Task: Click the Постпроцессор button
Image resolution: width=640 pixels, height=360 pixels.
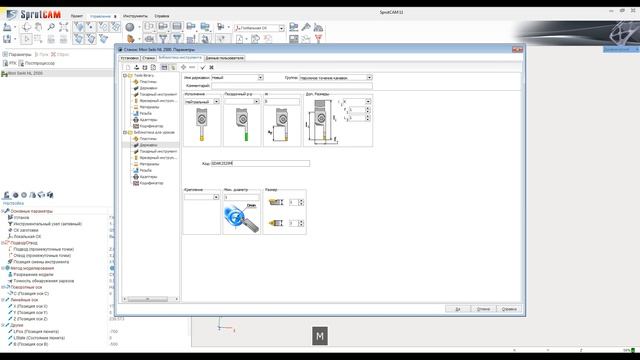Action: 36,63
